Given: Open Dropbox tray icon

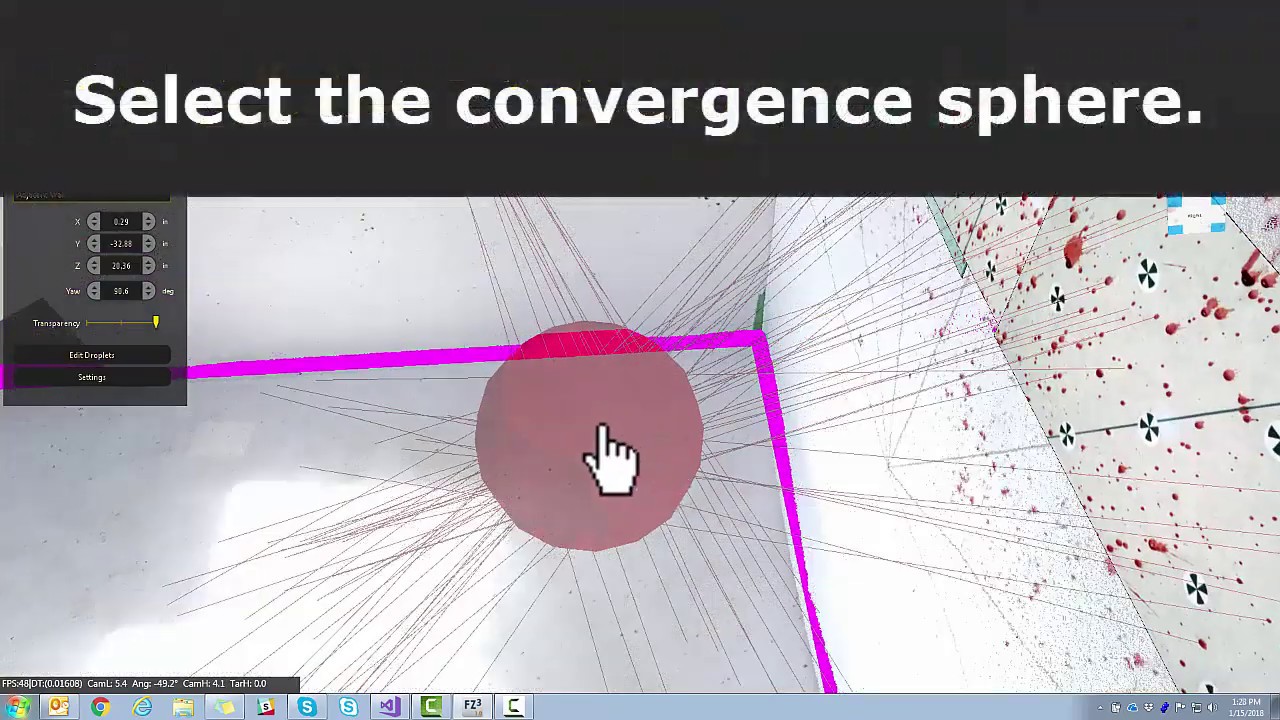Looking at the screenshot, I should tap(1149, 708).
